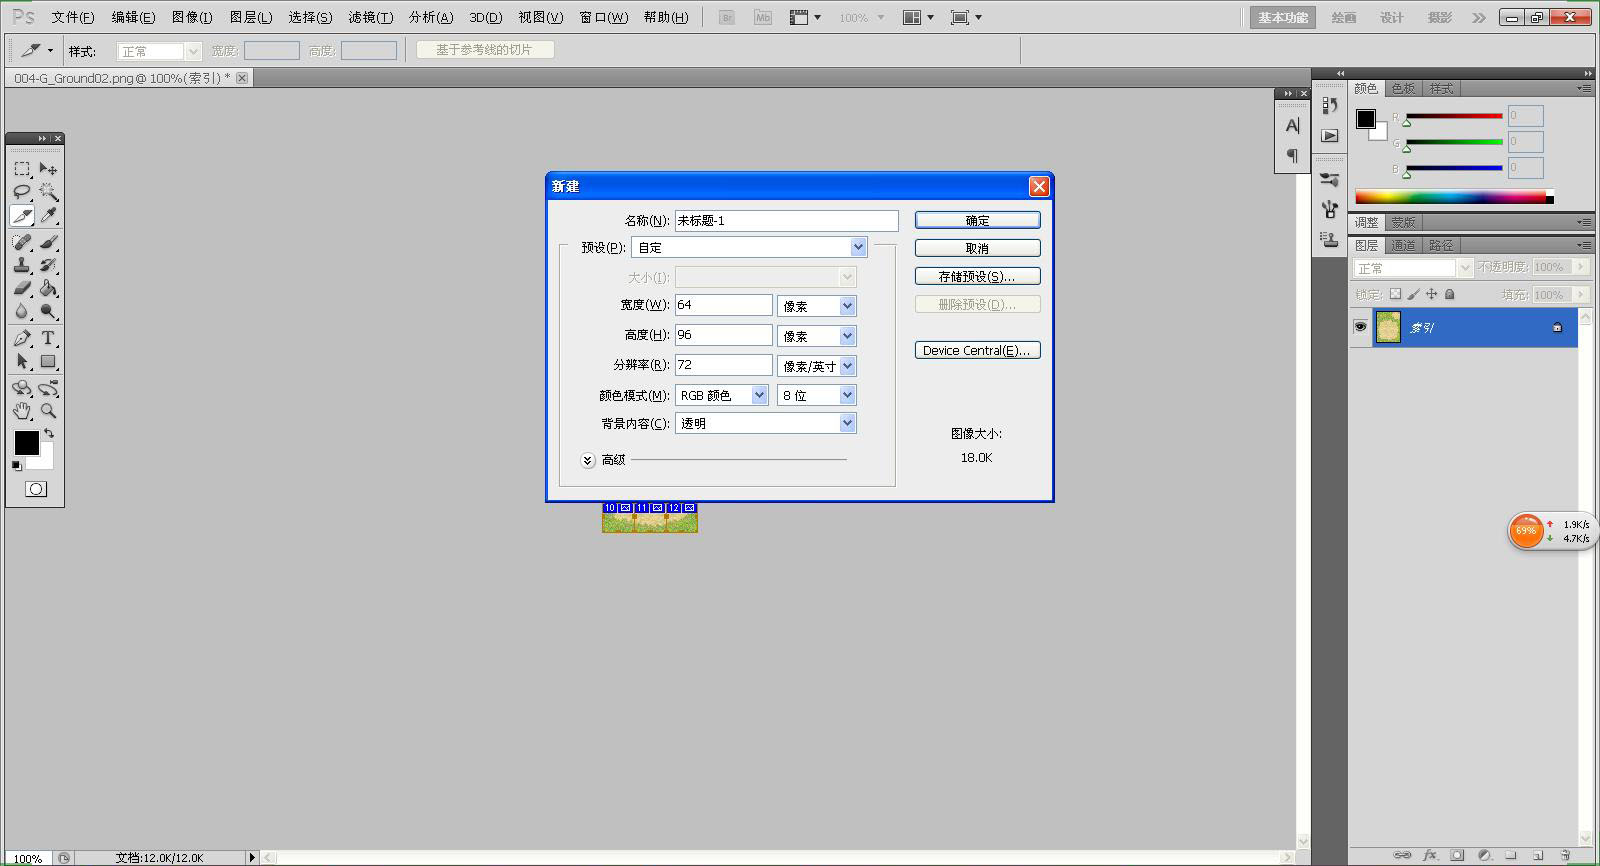Select the Eyedropper tool
1600x866 pixels.
click(48, 216)
